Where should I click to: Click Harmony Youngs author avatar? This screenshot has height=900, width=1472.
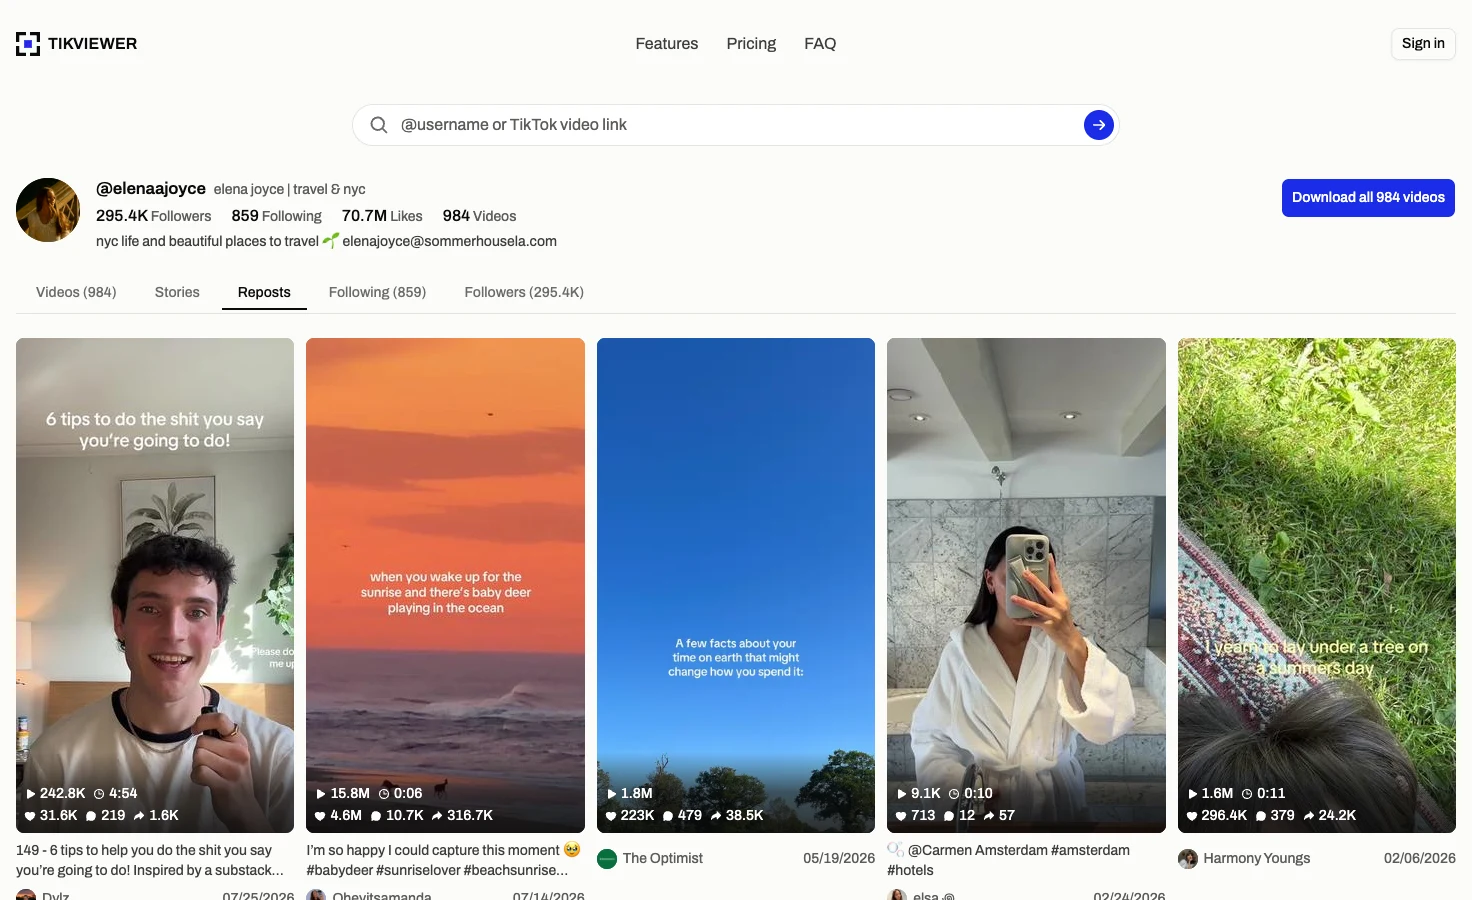[x=1188, y=859]
